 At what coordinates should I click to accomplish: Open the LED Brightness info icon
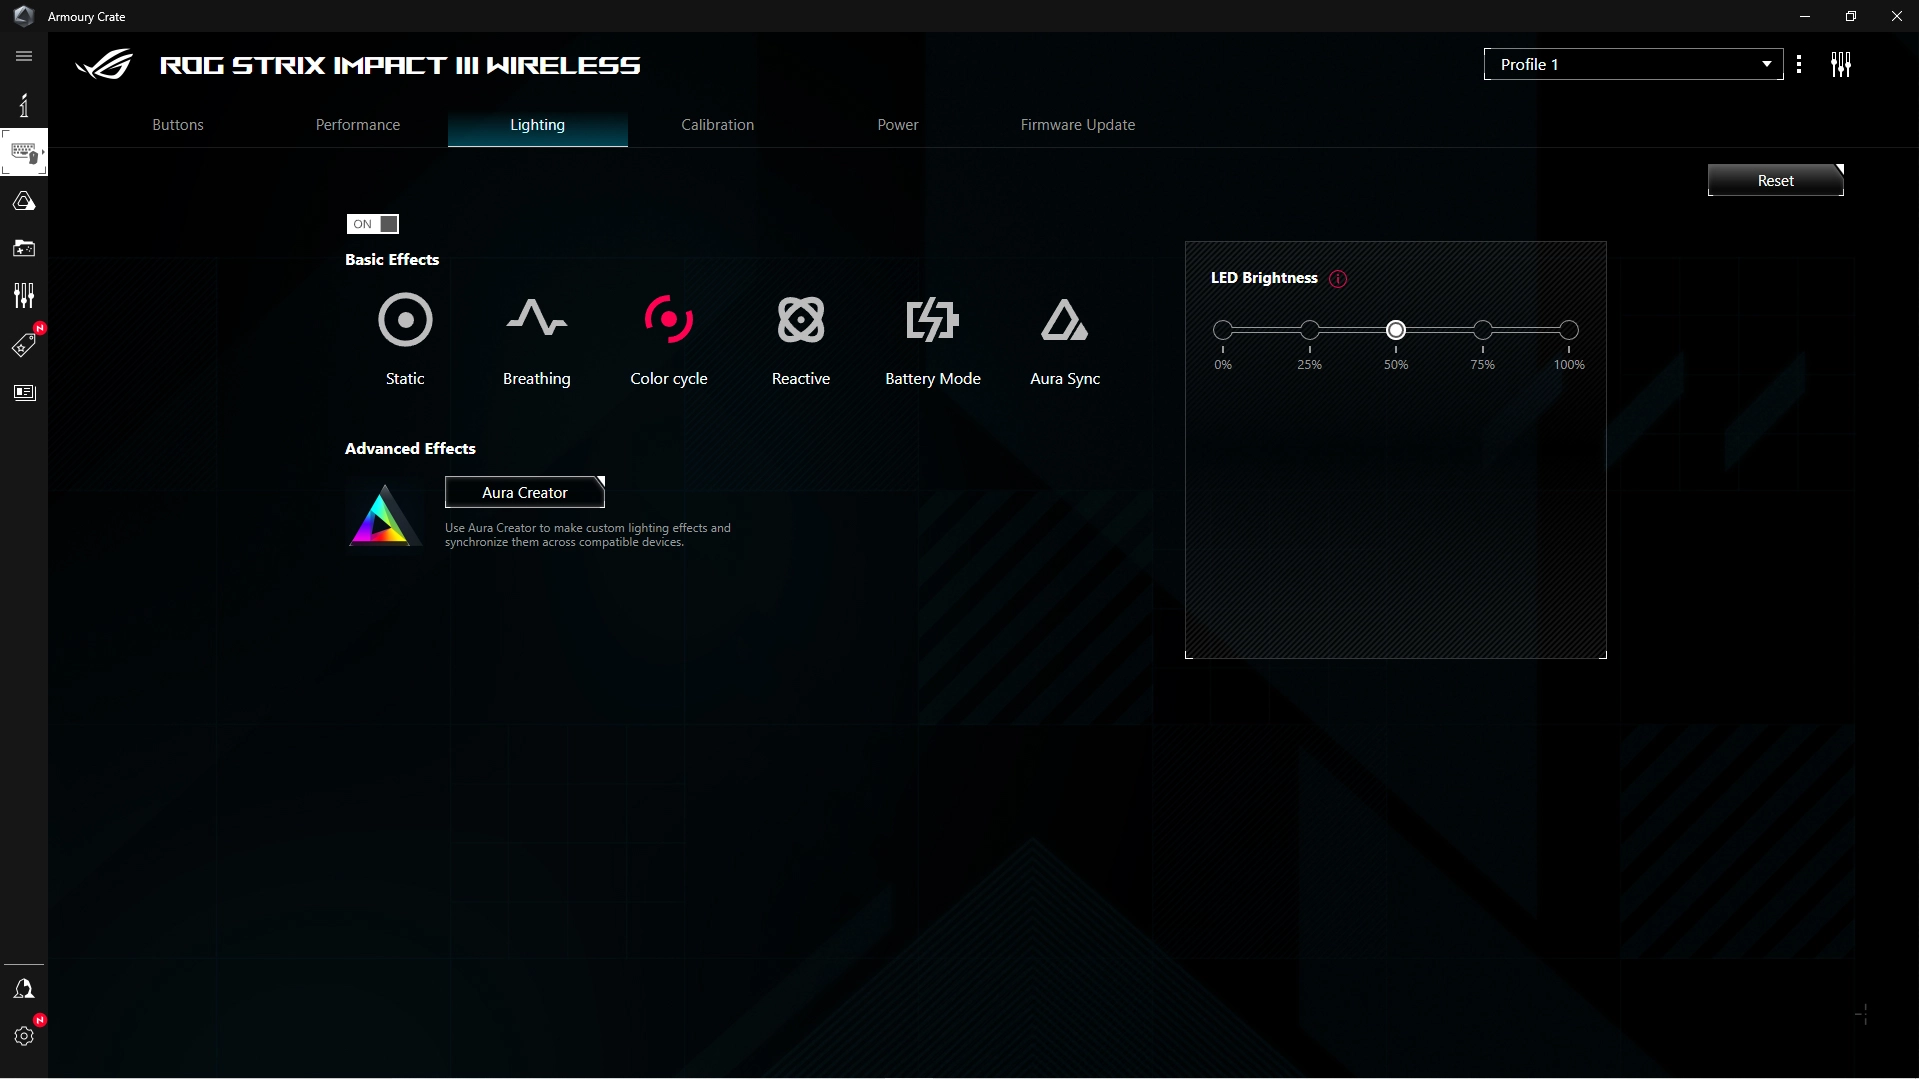click(x=1338, y=279)
